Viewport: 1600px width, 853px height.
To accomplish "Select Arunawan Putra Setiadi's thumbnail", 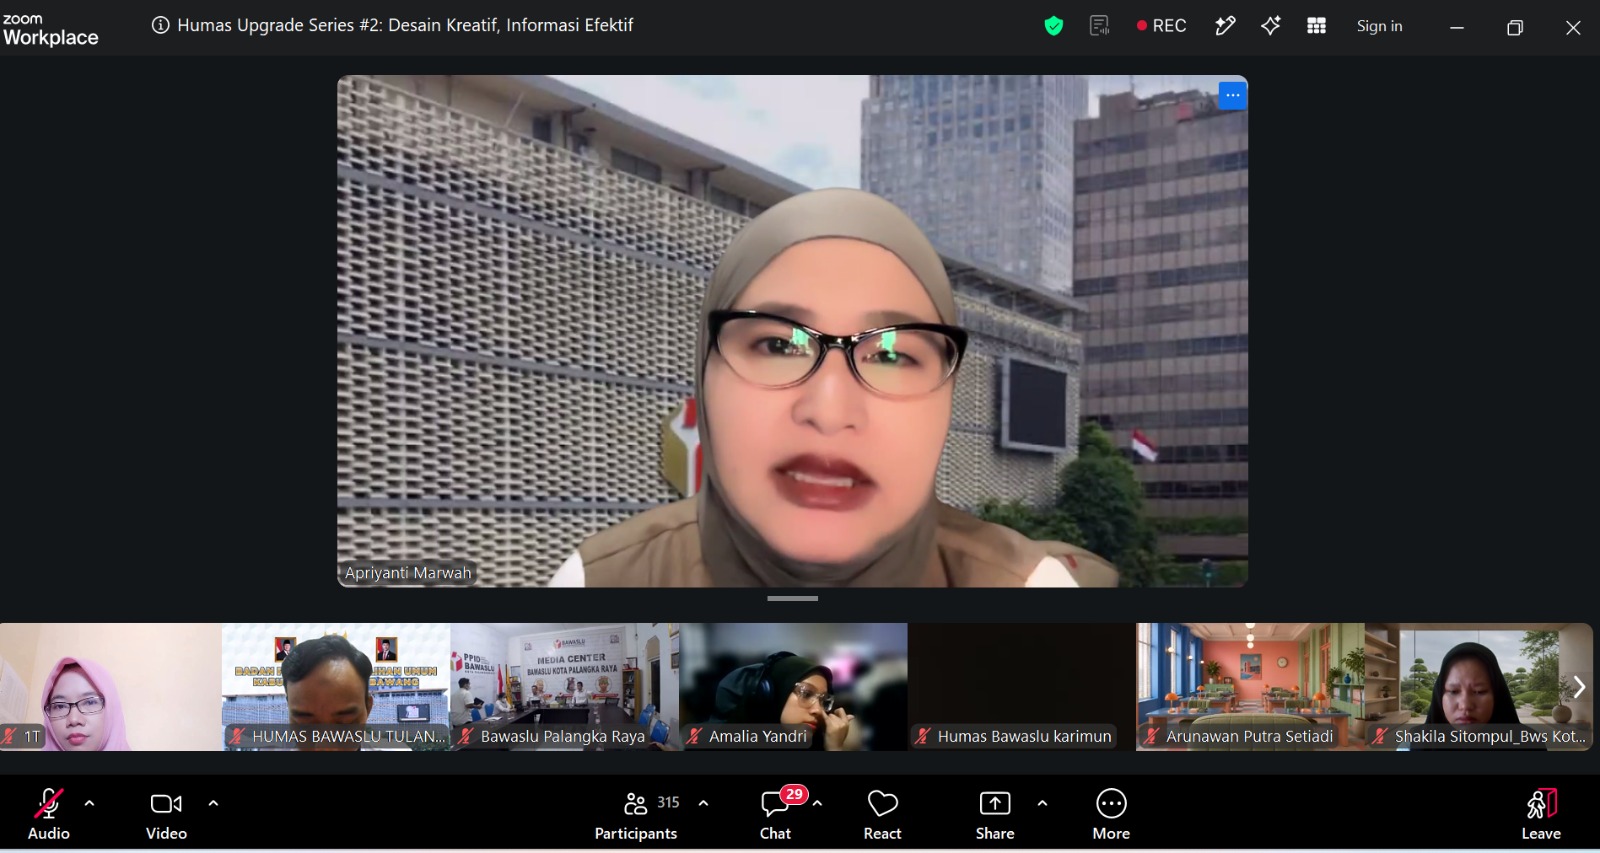I will pyautogui.click(x=1251, y=687).
